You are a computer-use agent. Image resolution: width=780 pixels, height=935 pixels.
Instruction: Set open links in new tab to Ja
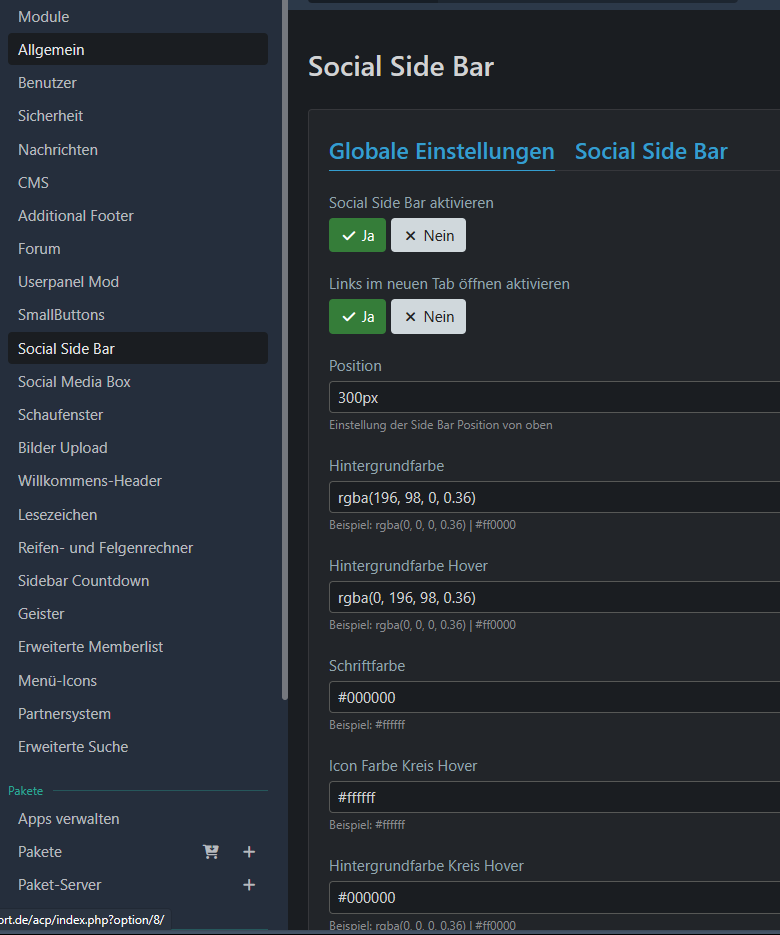(x=357, y=317)
